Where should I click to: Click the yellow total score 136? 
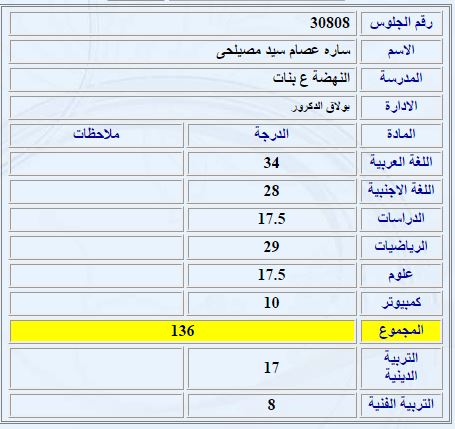(182, 331)
